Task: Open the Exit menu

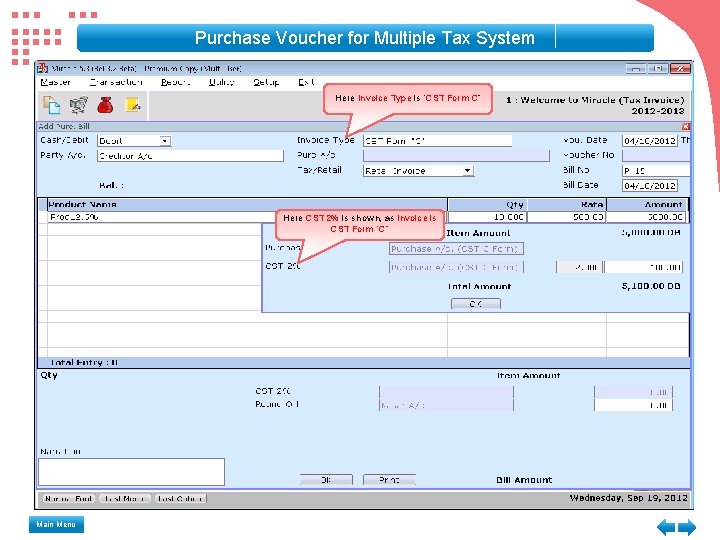Action: click(x=306, y=82)
